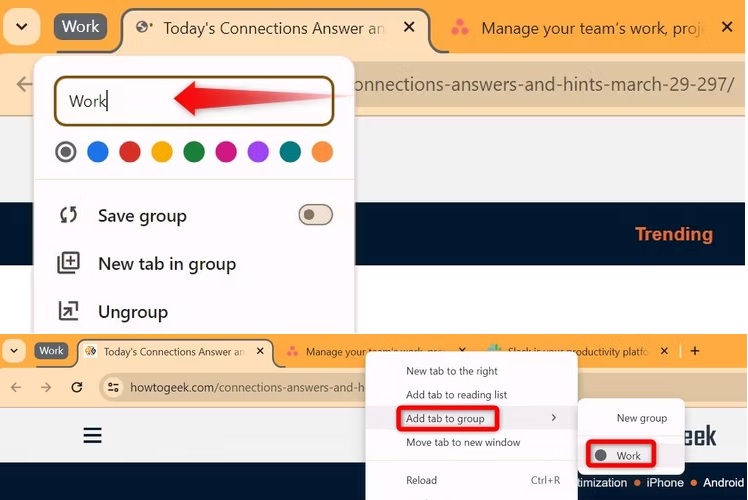Choose Add tab to reading list
748x500 pixels.
pyautogui.click(x=456, y=395)
